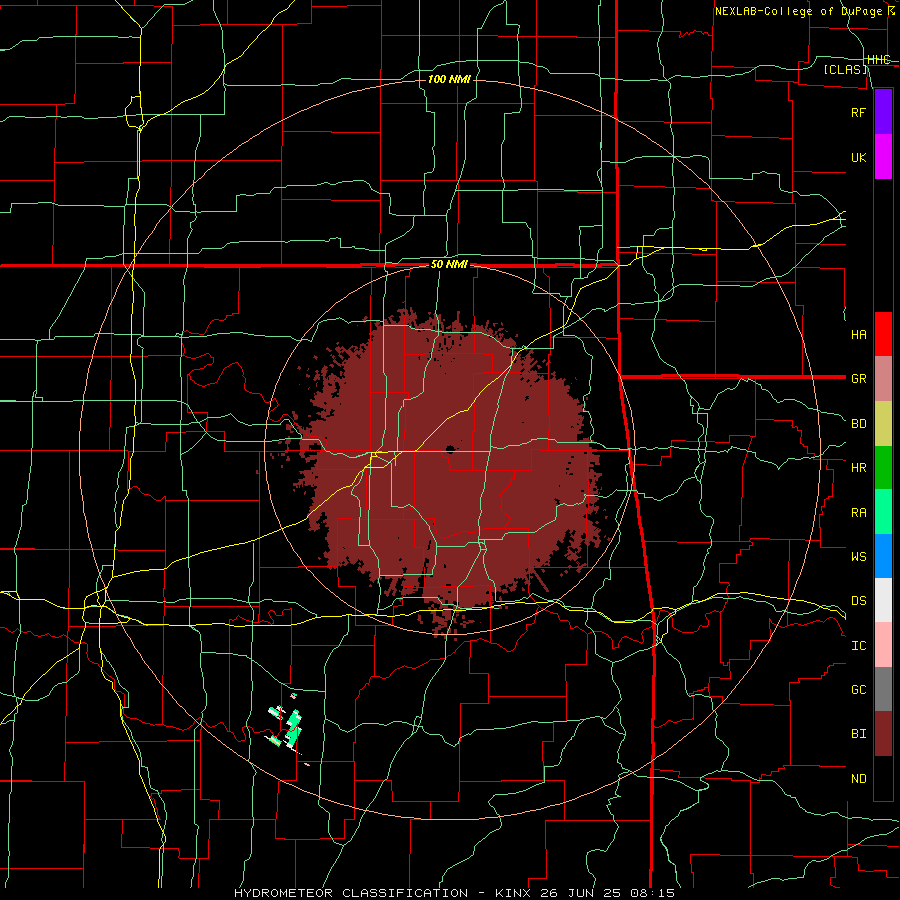Click the '50 NMI' range ring label
The width and height of the screenshot is (900, 900).
449,264
